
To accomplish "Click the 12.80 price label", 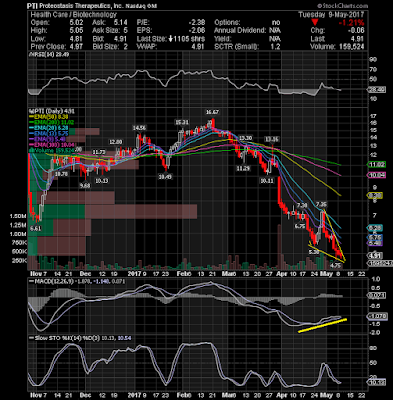I will [116, 142].
